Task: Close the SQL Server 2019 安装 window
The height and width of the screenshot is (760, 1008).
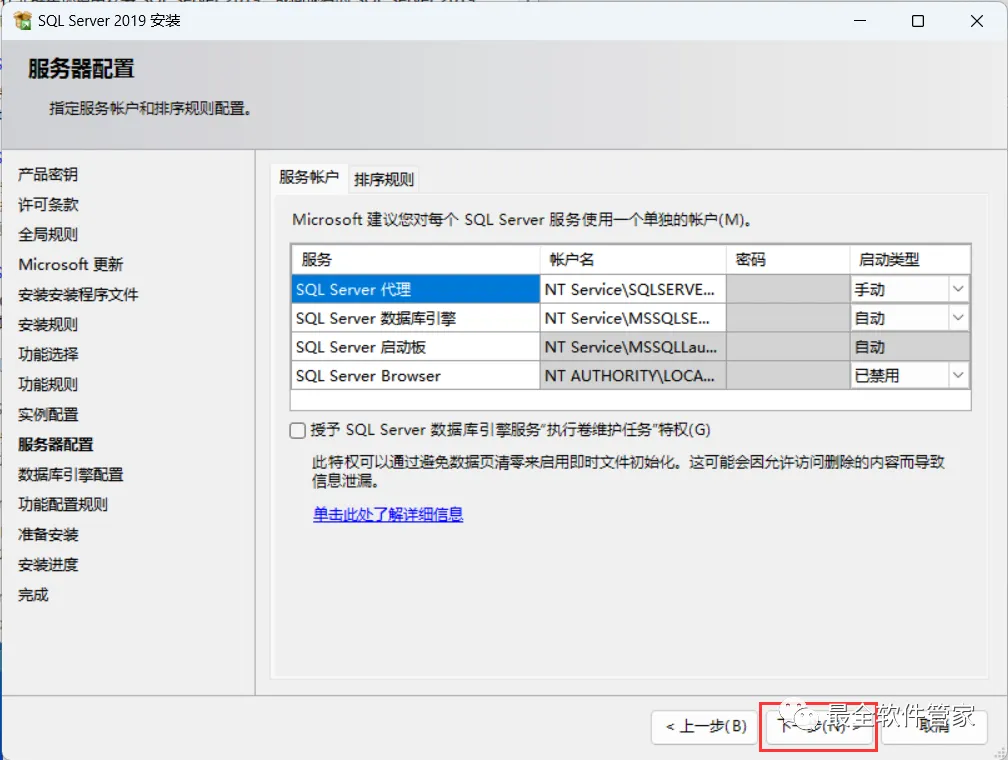Action: 977,21
